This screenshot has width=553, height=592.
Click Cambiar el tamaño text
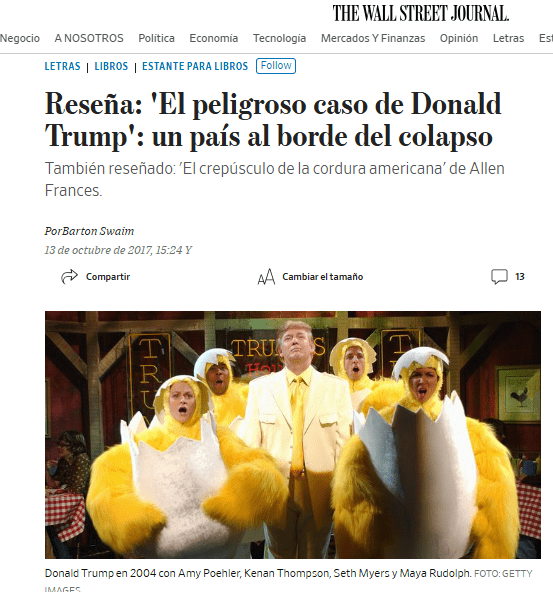pyautogui.click(x=323, y=277)
